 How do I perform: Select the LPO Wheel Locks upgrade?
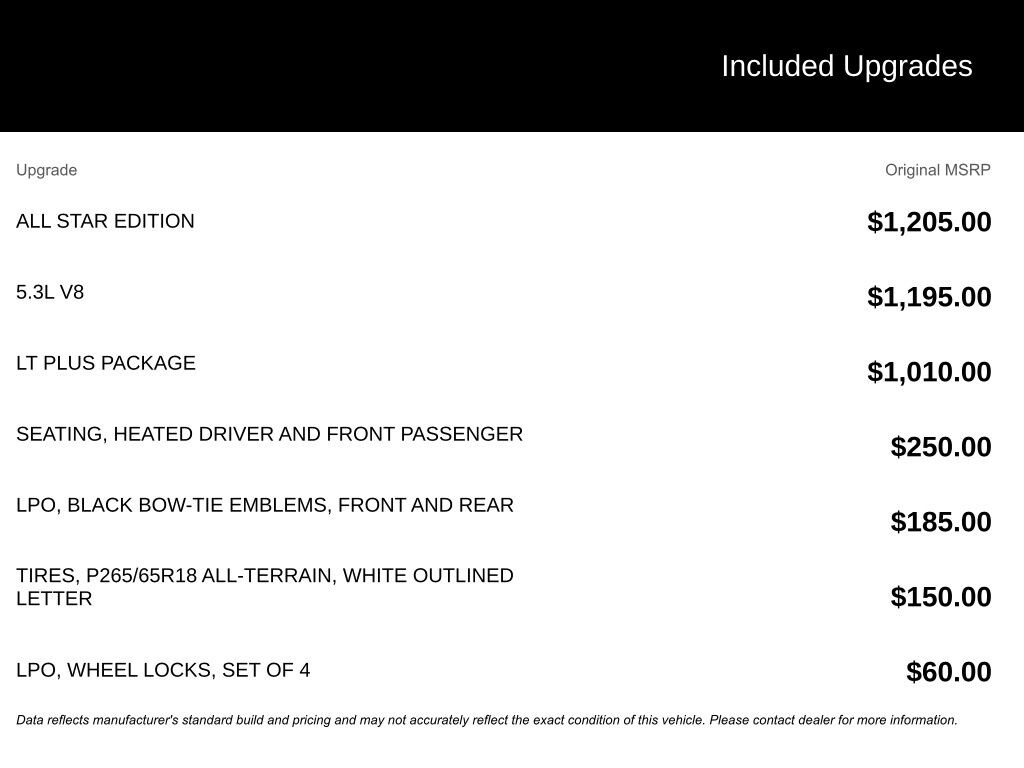coord(163,670)
